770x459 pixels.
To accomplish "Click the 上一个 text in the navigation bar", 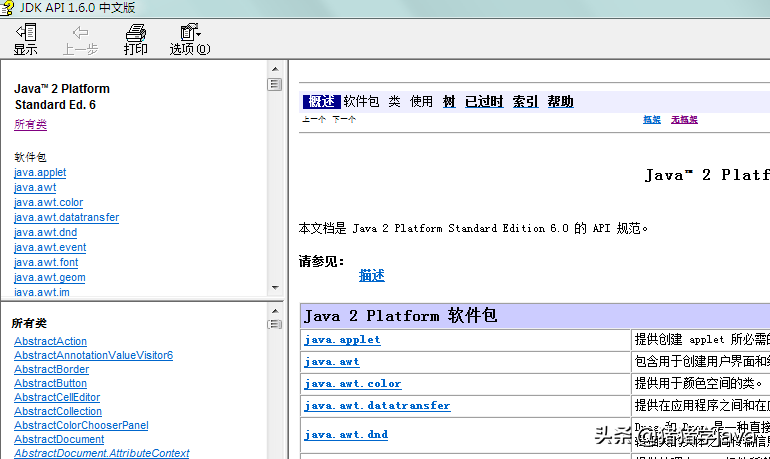I will (x=314, y=119).
